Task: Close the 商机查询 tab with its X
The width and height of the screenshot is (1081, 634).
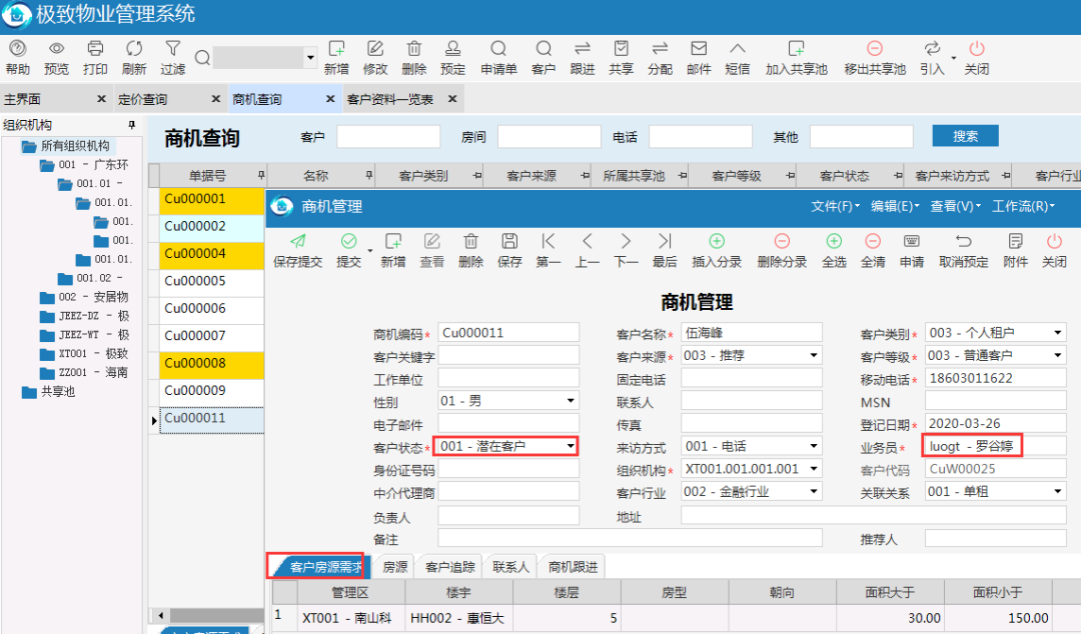Action: pos(330,99)
